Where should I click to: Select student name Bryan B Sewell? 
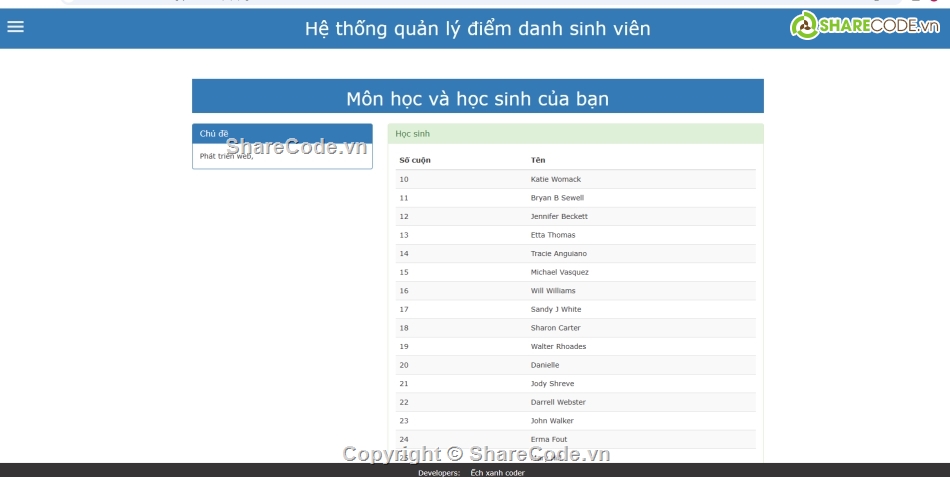click(x=557, y=198)
